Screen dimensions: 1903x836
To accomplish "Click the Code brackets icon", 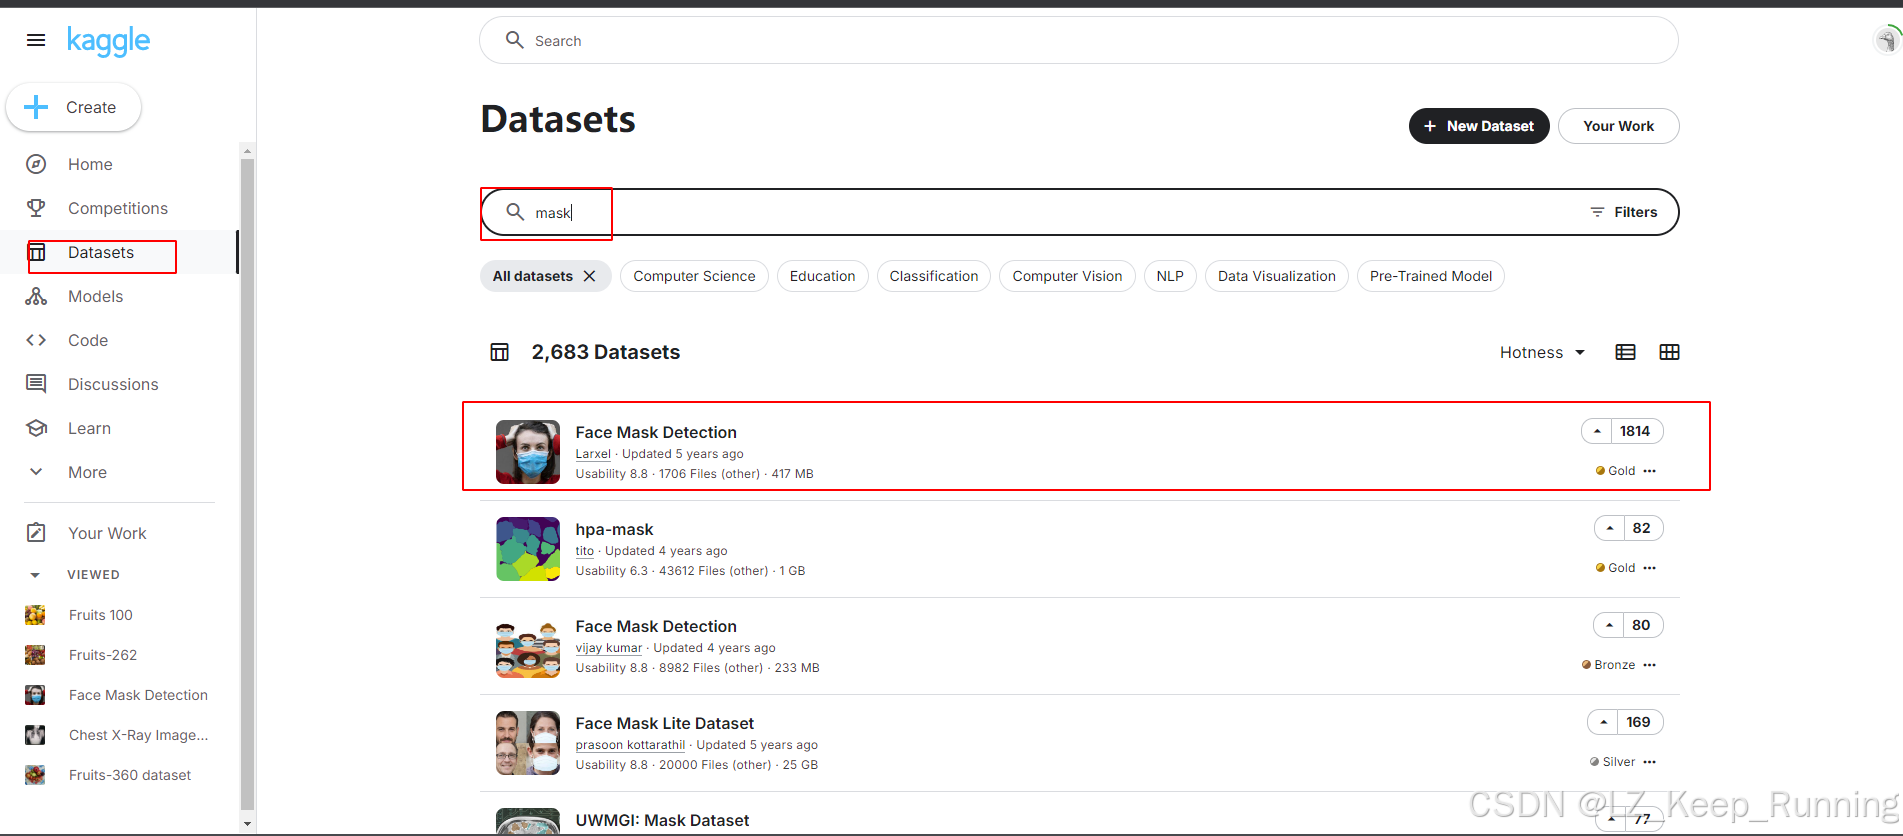I will (36, 340).
